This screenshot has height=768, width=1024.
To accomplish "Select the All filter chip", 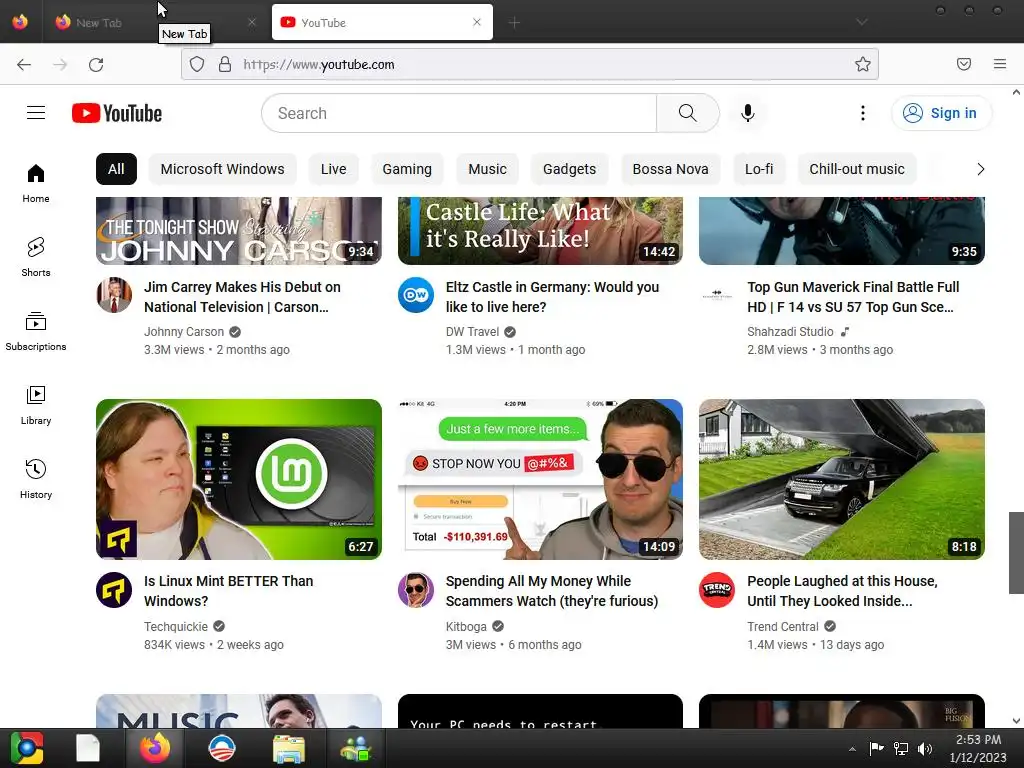I will (x=116, y=169).
